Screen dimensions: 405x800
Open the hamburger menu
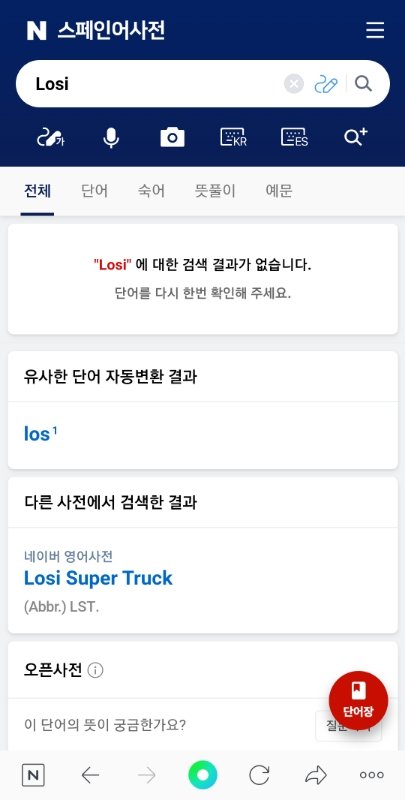(375, 31)
